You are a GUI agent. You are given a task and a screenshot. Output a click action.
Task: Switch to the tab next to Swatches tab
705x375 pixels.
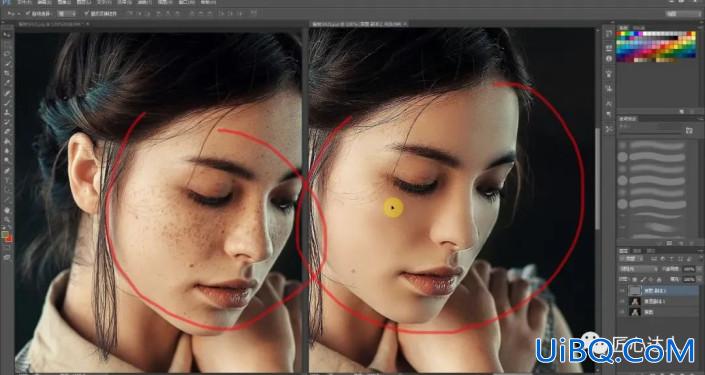click(x=638, y=28)
